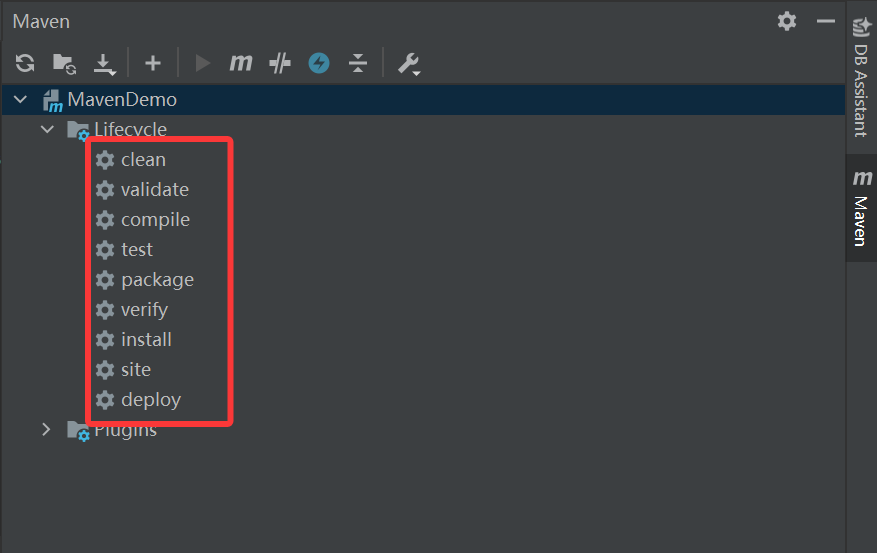877x553 pixels.
Task: Select the site lifecycle phase
Action: click(x=136, y=370)
